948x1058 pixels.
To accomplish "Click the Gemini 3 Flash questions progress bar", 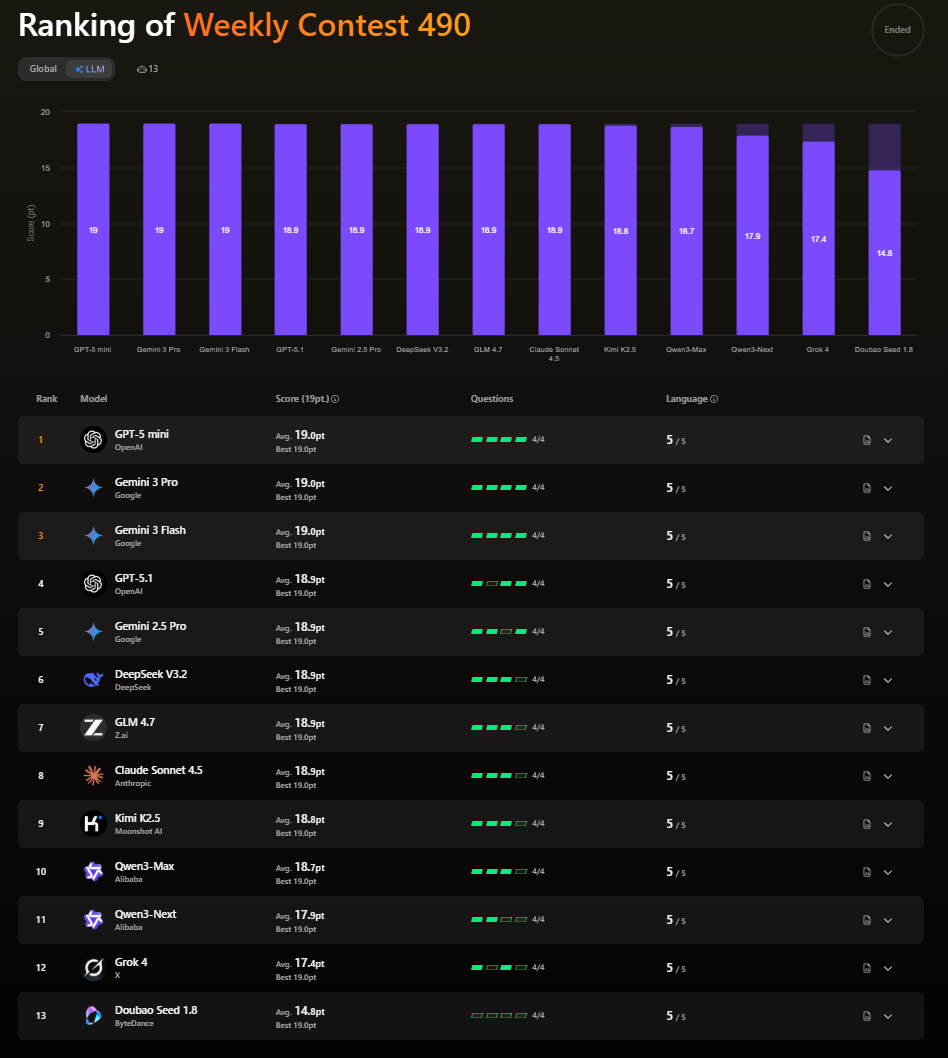I will (x=499, y=536).
